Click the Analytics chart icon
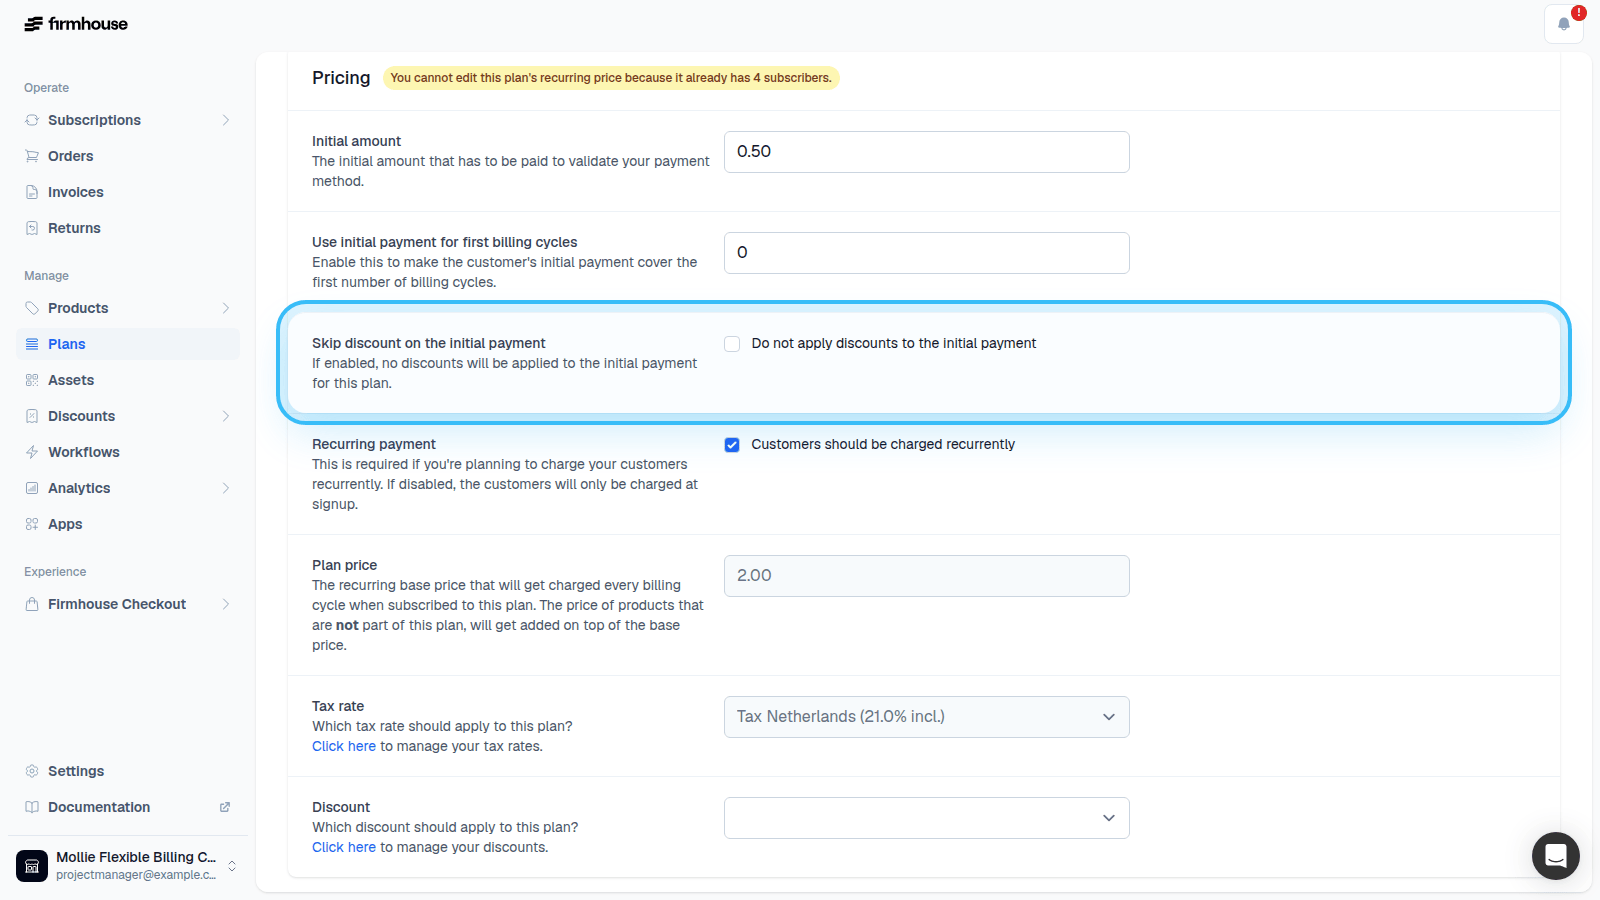Viewport: 1600px width, 900px height. (32, 488)
